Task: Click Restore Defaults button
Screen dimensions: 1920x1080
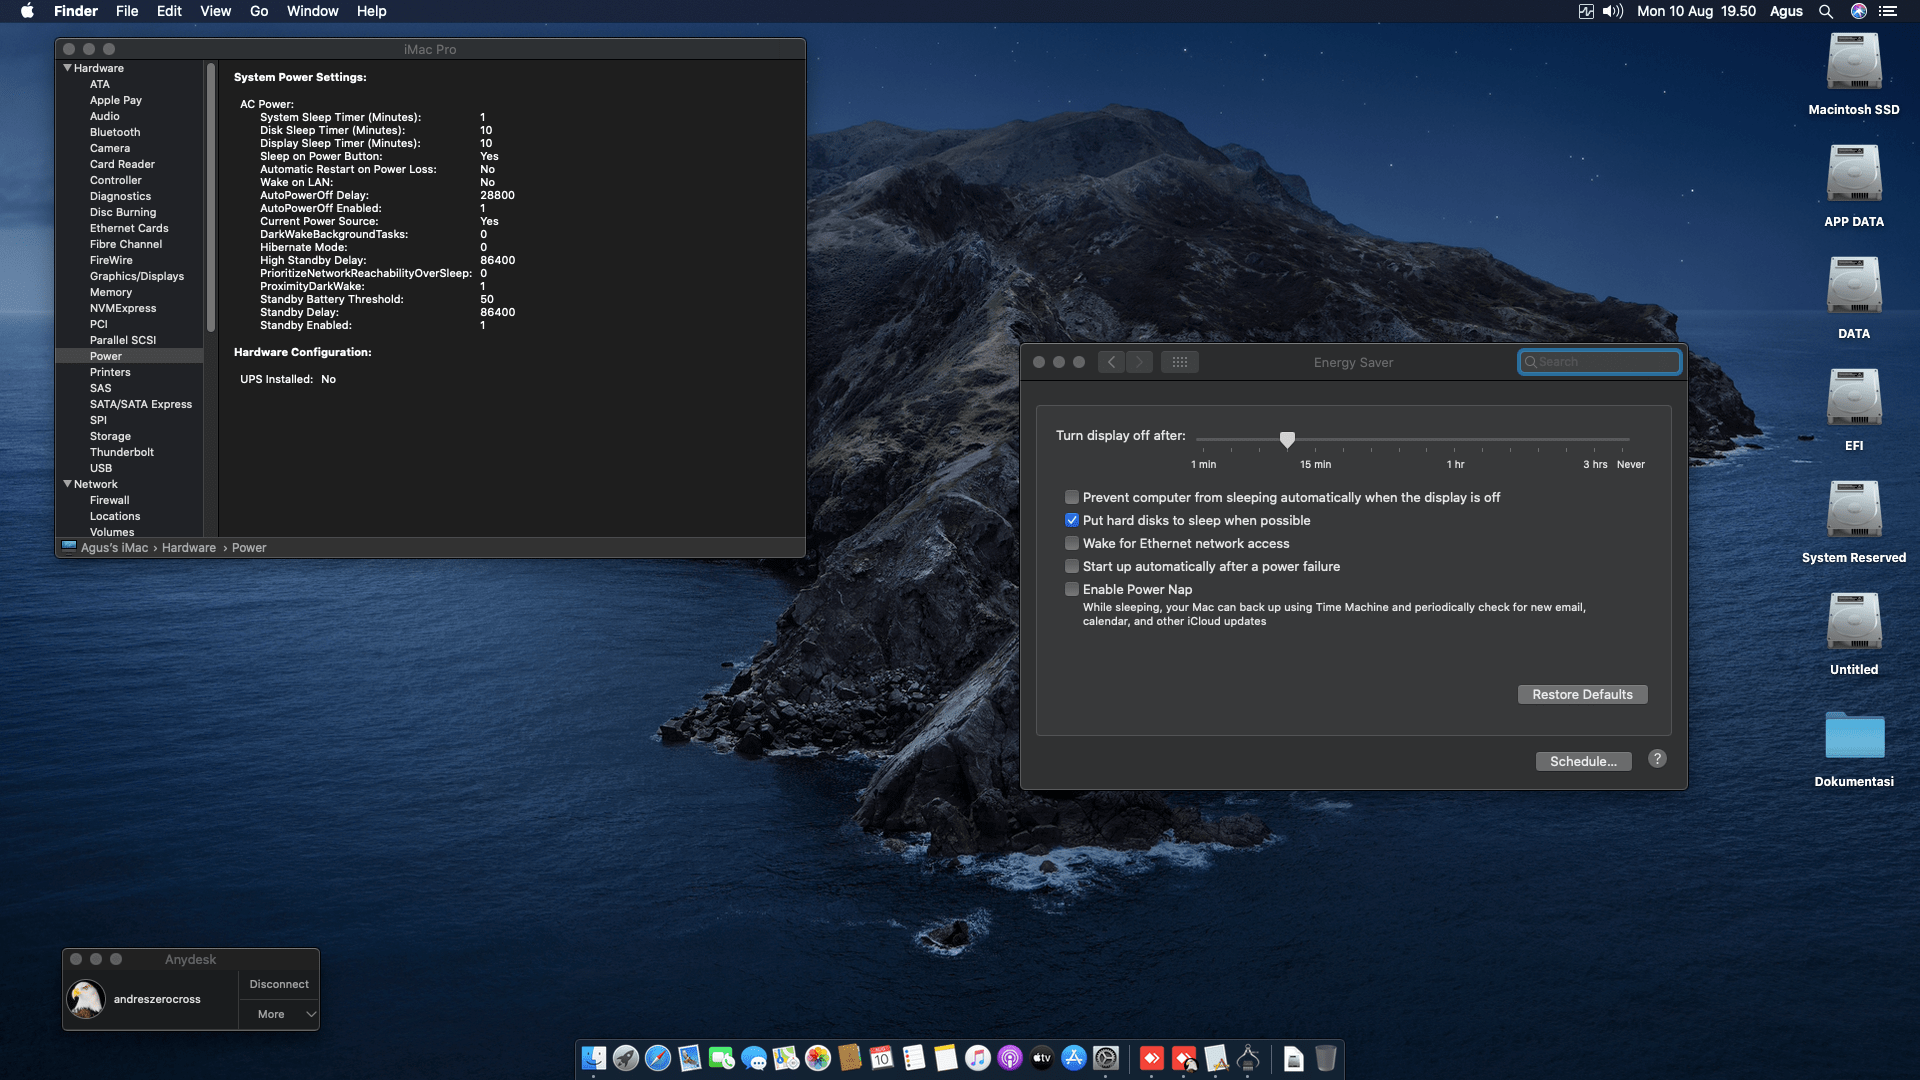Action: click(x=1582, y=694)
